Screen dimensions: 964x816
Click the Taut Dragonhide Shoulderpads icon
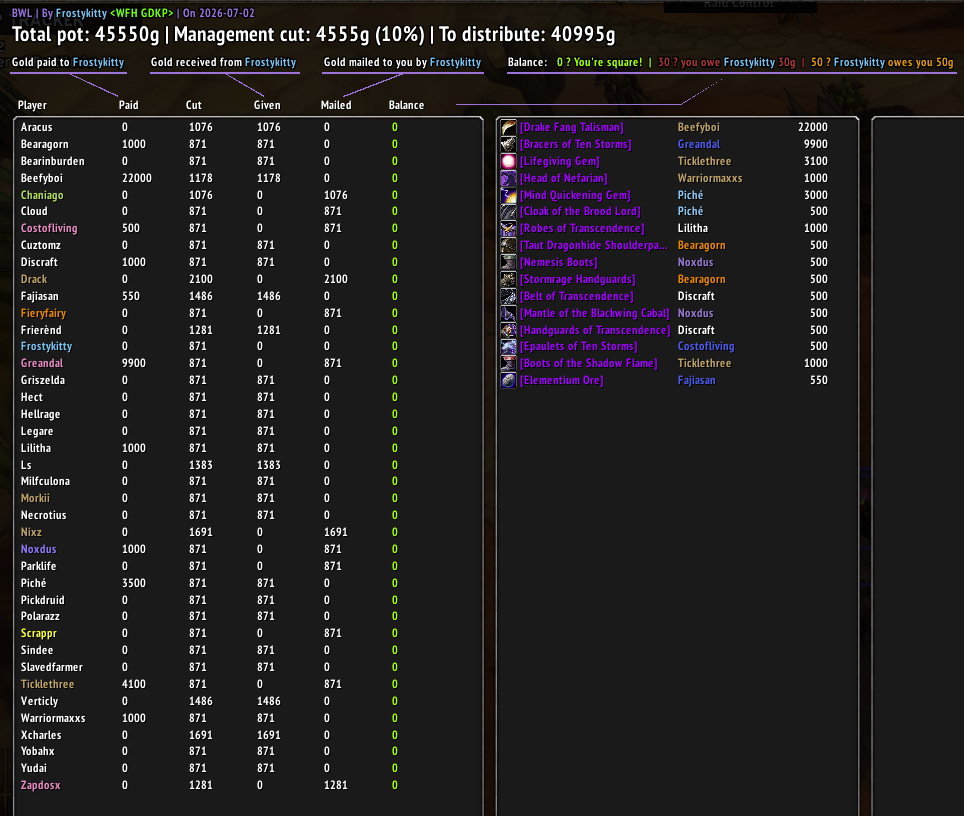pyautogui.click(x=508, y=245)
